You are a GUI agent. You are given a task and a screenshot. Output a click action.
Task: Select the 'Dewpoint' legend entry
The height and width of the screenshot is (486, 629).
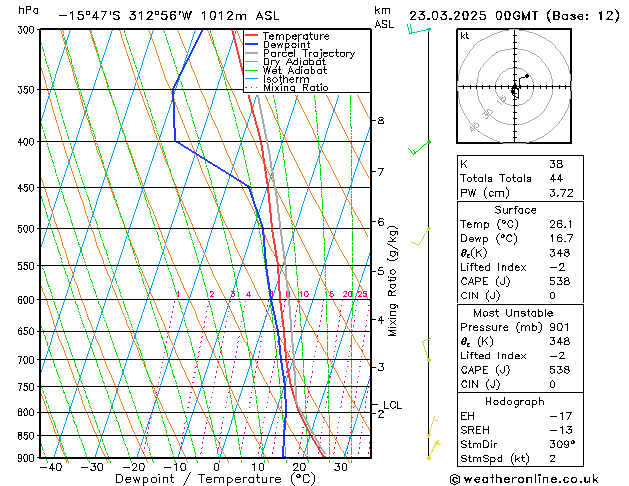pos(287,45)
